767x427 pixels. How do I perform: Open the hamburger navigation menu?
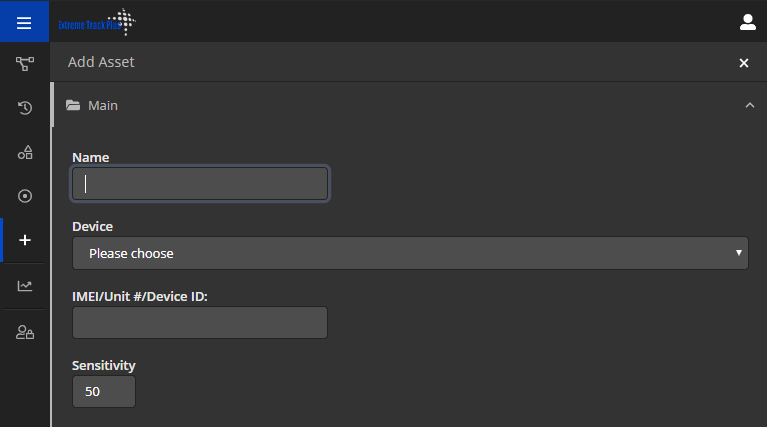(x=24, y=22)
